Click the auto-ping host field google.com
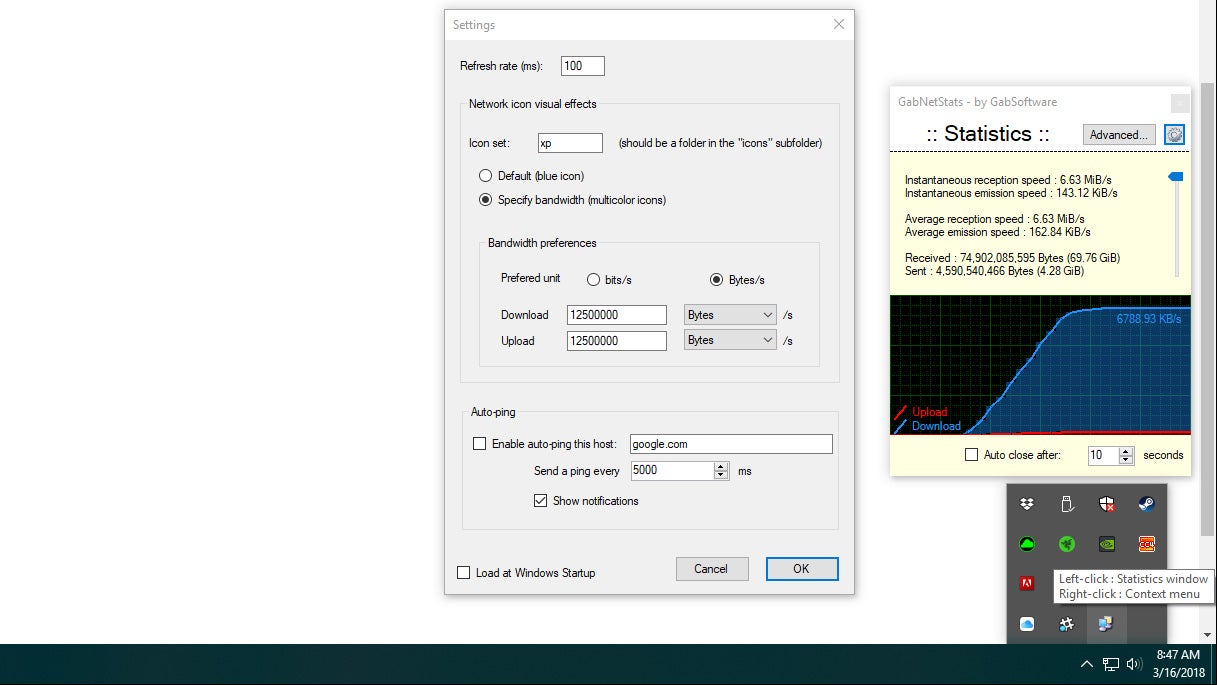1217x685 pixels. pyautogui.click(x=731, y=444)
